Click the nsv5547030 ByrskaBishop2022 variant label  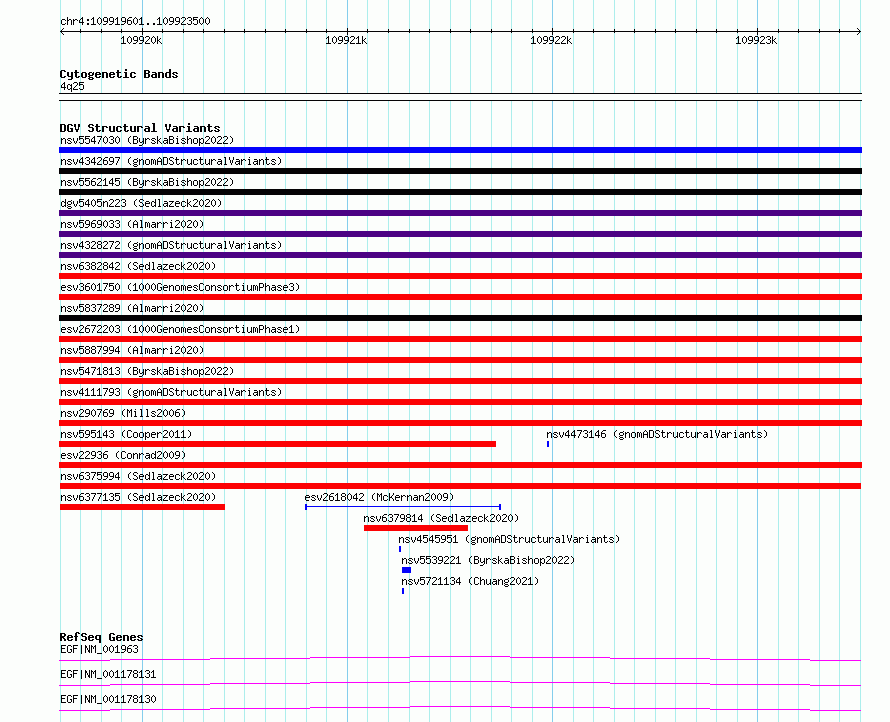pos(147,140)
